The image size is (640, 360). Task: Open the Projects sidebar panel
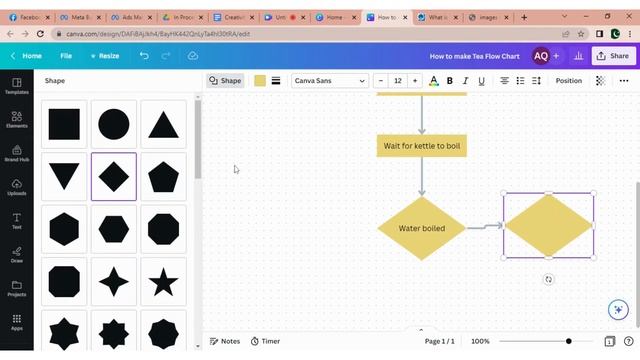[x=17, y=289]
